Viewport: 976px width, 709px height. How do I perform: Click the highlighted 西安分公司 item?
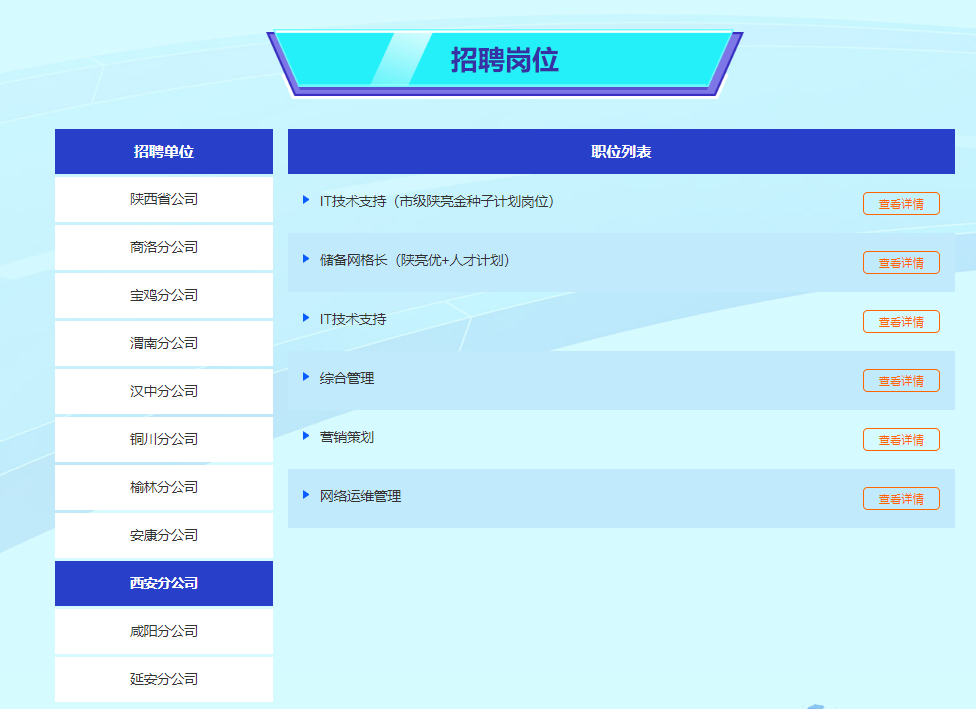pyautogui.click(x=164, y=583)
